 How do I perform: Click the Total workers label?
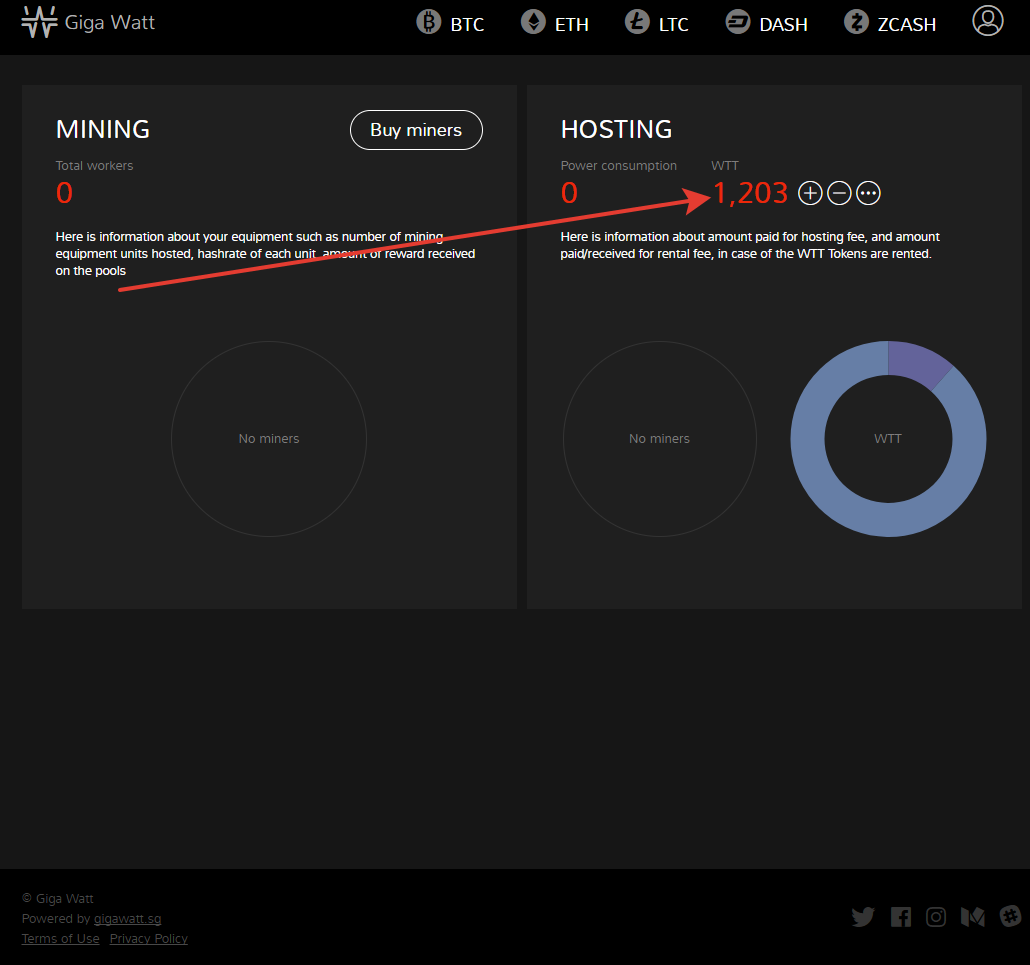[x=94, y=166]
